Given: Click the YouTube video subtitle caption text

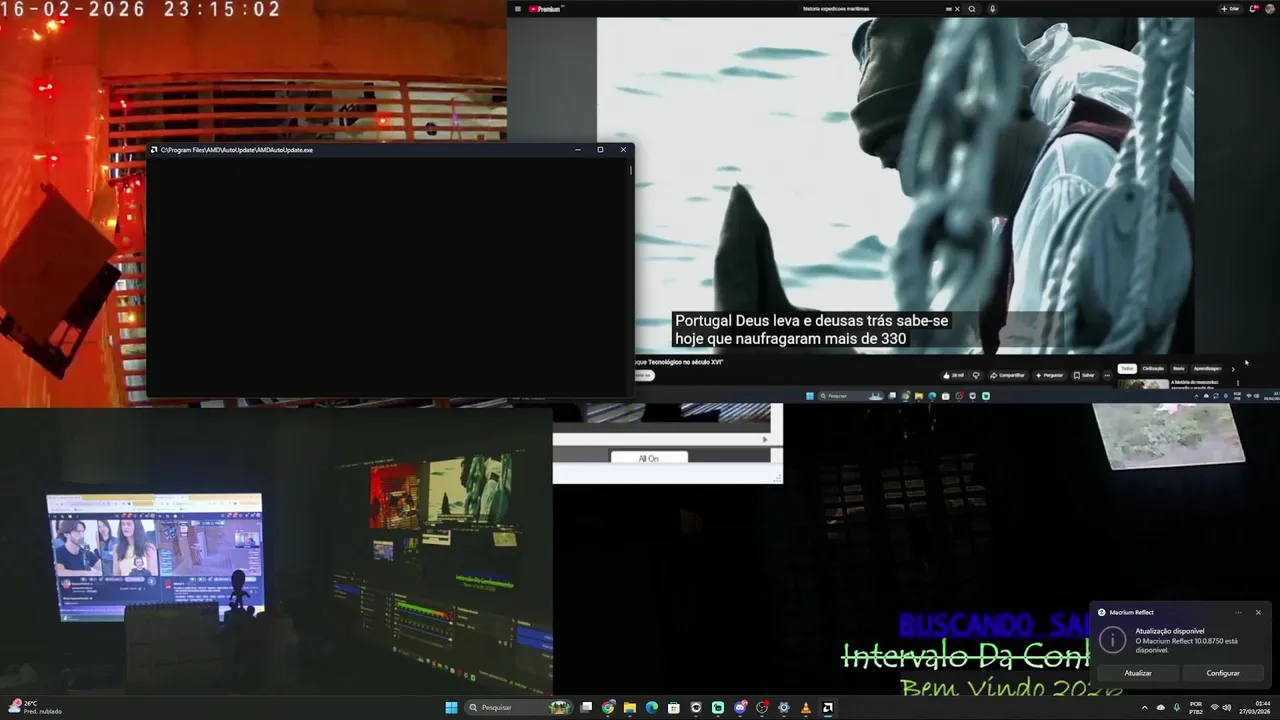Looking at the screenshot, I should (811, 330).
